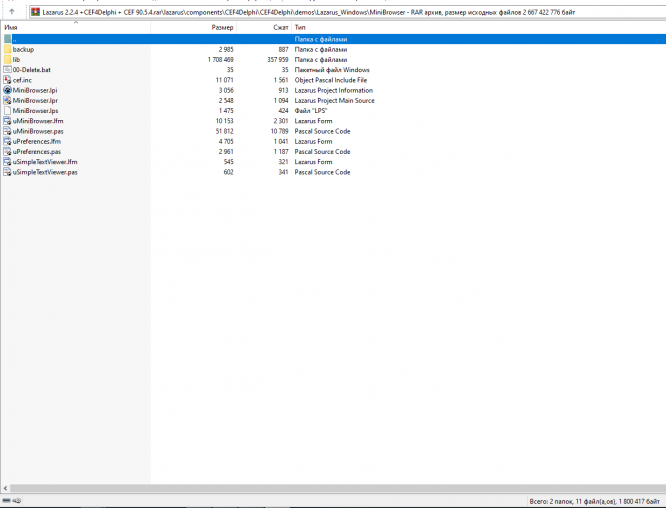Click the archive path address field
Image resolution: width=666 pixels, height=508 pixels.
click(x=347, y=12)
